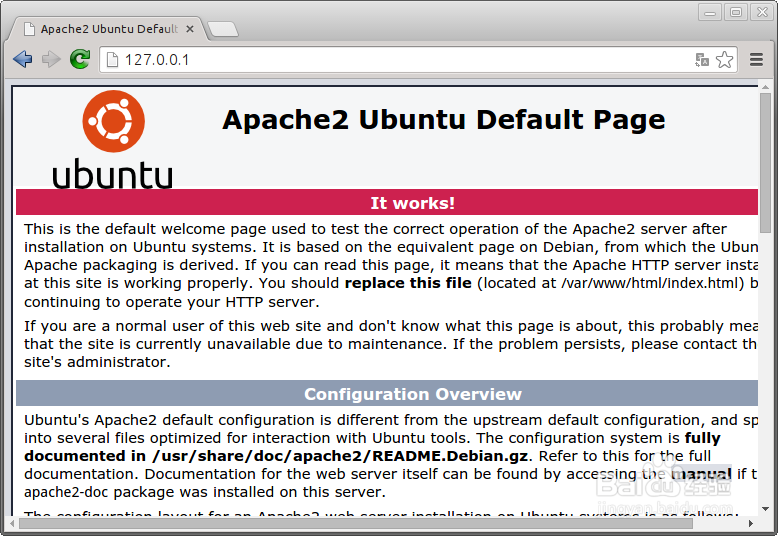Click the 'Configuration Overview' section header
Screen dimensions: 778x536
point(387,394)
